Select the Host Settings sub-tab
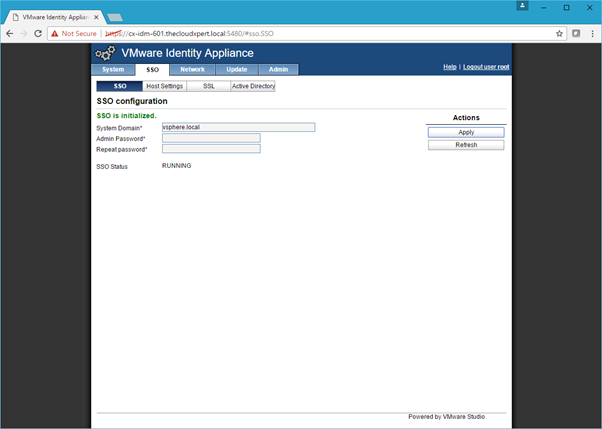The image size is (602, 429). (x=164, y=87)
